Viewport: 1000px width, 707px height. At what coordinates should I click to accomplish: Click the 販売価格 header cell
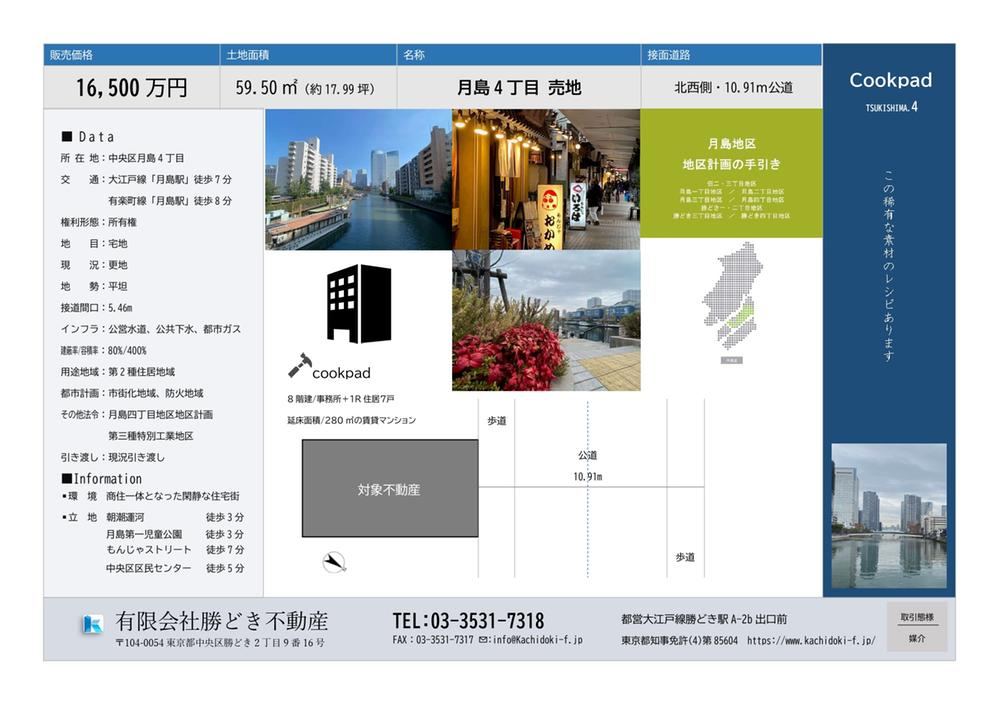click(x=131, y=55)
